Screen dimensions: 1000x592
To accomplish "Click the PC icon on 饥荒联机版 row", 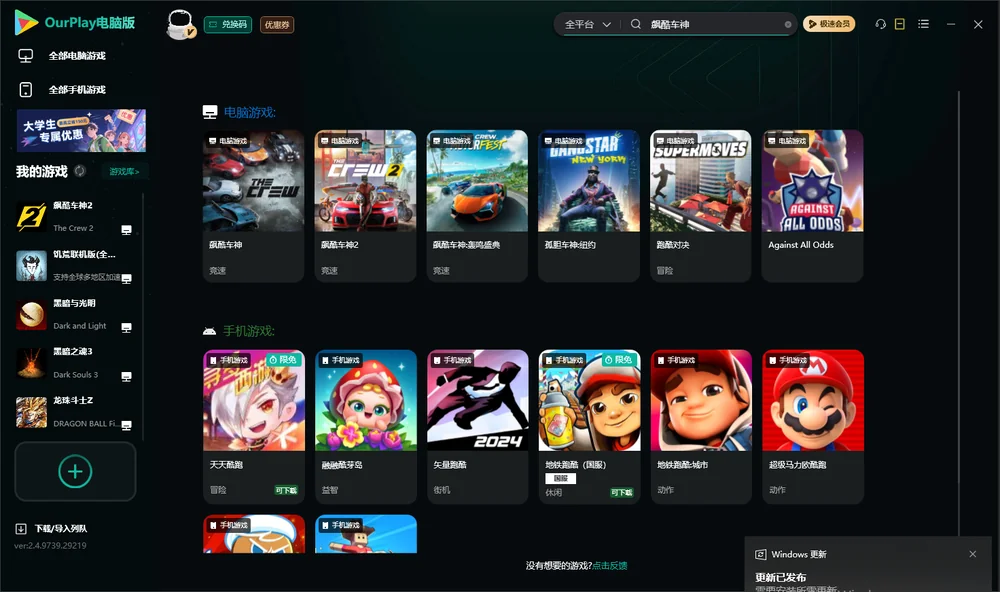I will click(x=126, y=279).
